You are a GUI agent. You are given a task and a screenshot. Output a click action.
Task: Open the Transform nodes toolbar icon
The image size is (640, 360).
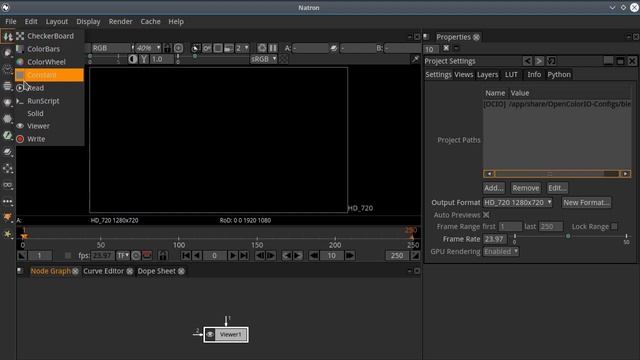[x=8, y=169]
